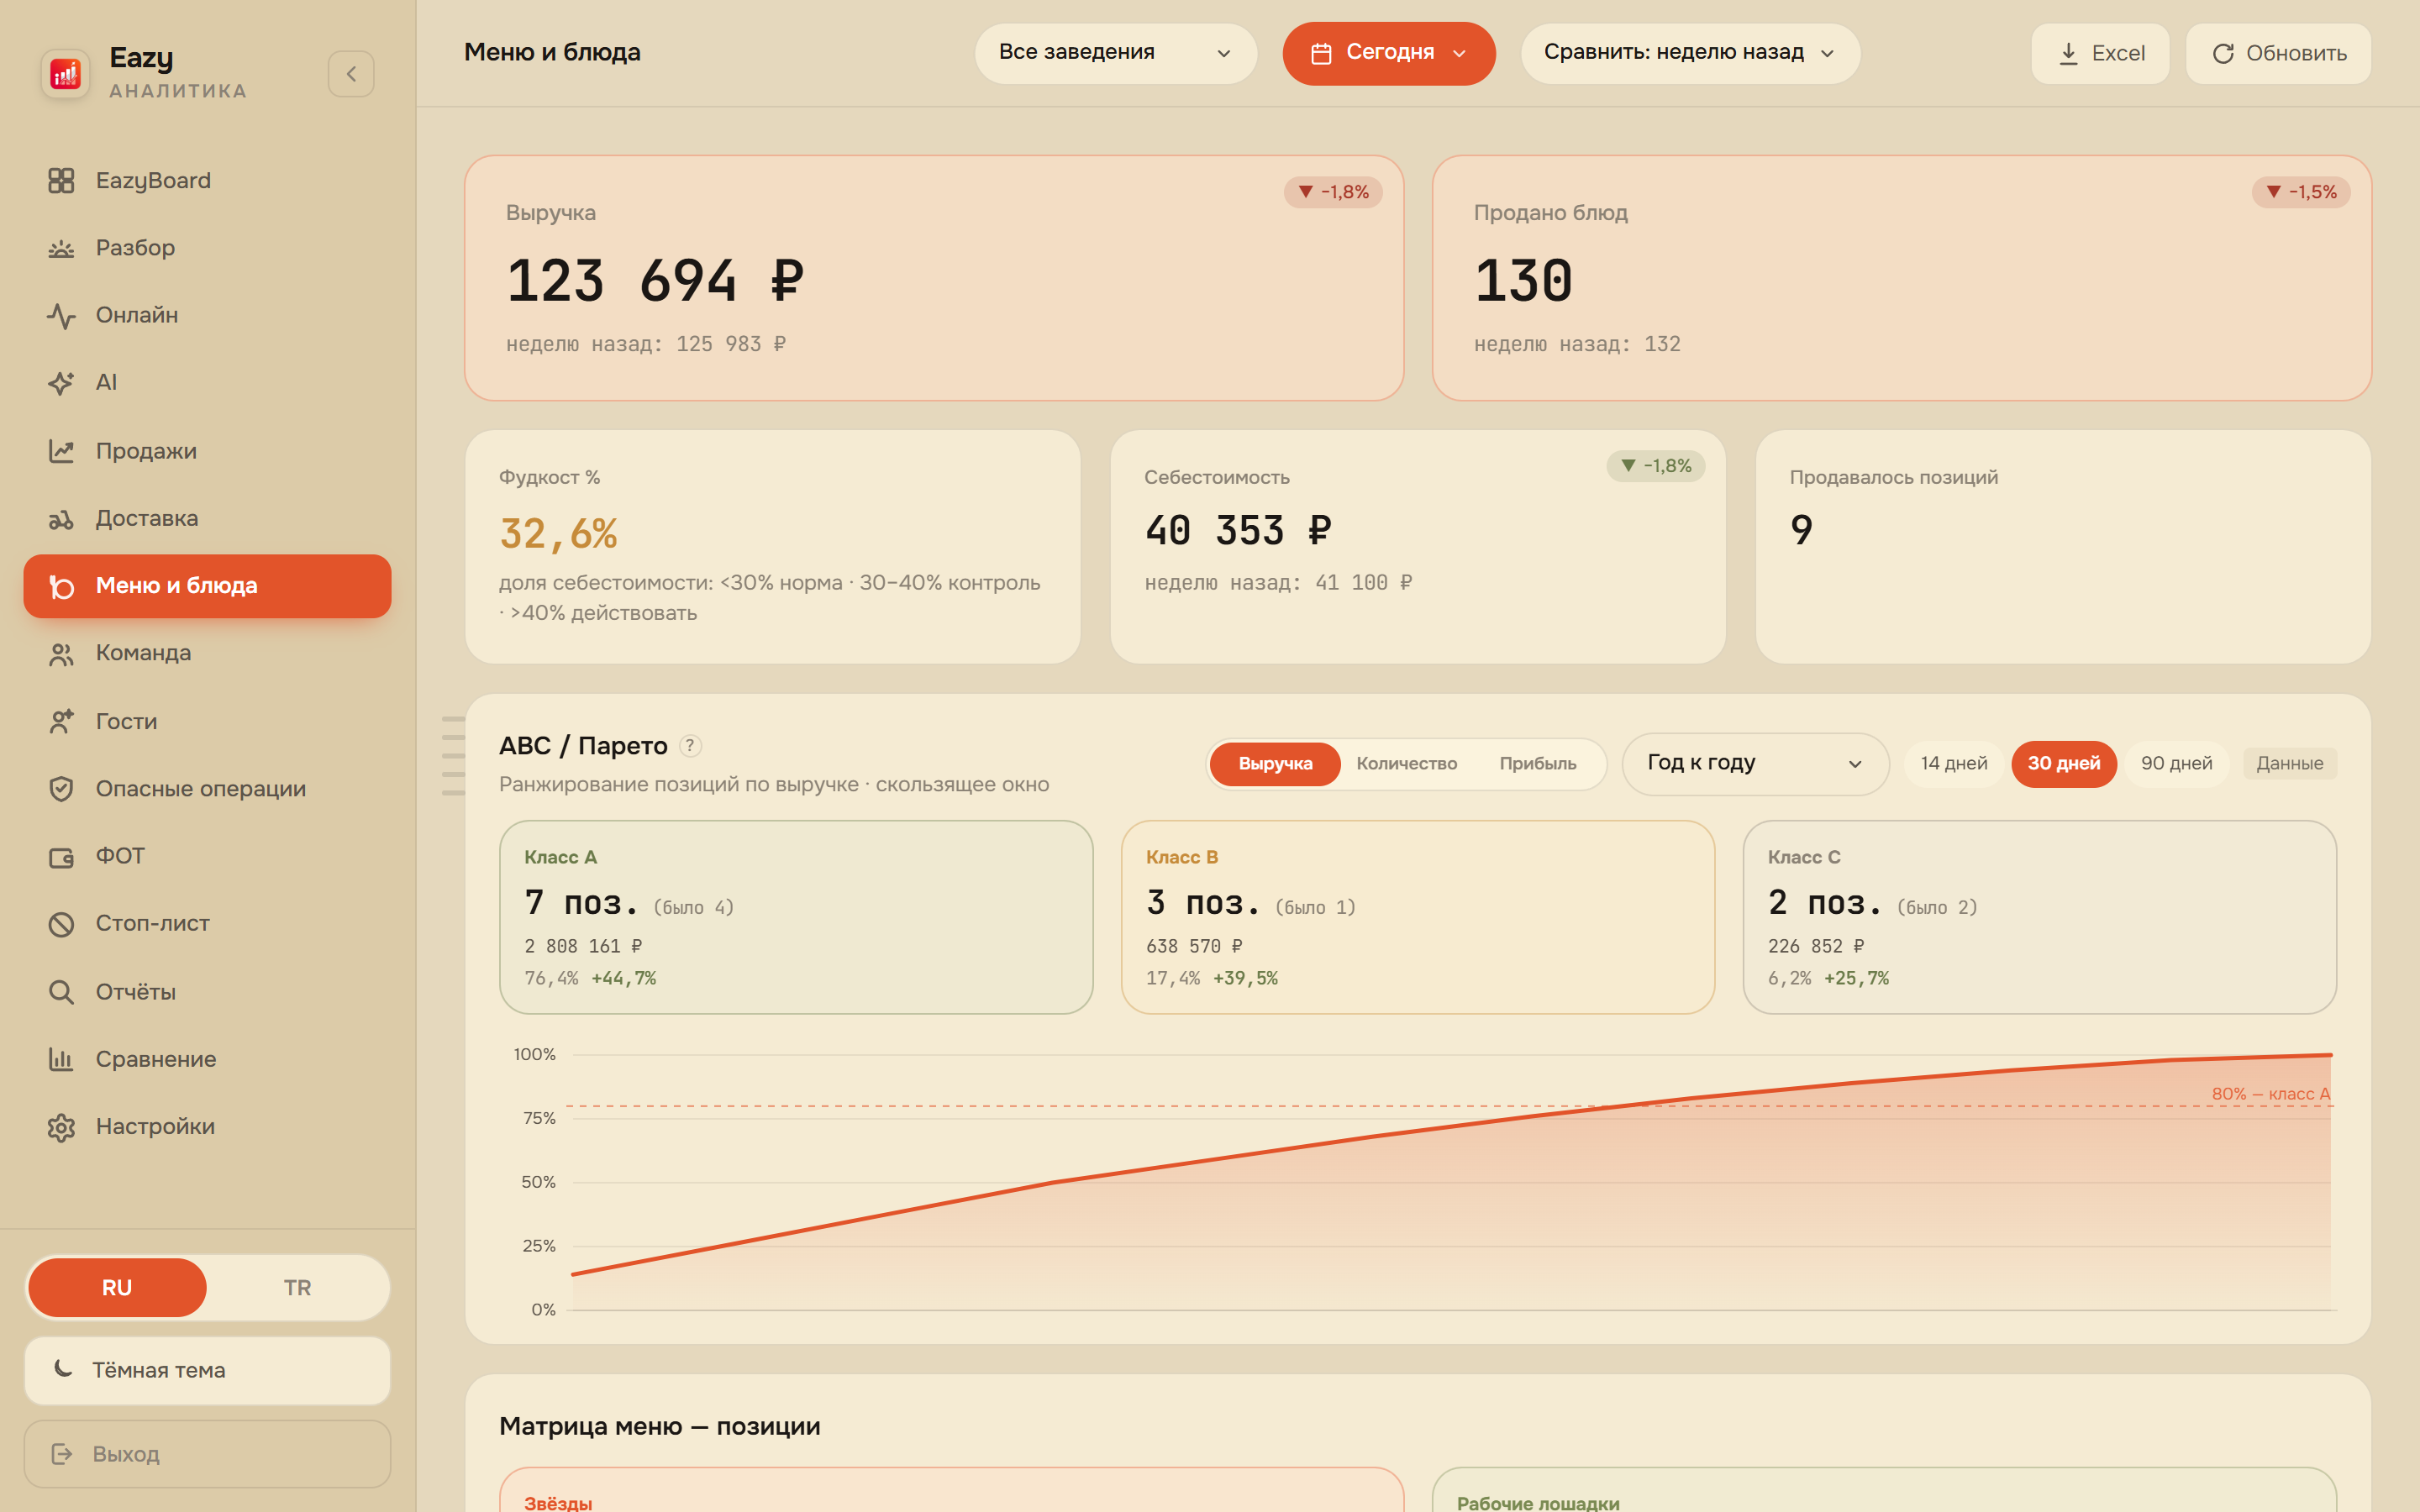Screen dimensions: 2420x1512
Task: Click the Сегодня date button label
Action: [x=1390, y=53]
